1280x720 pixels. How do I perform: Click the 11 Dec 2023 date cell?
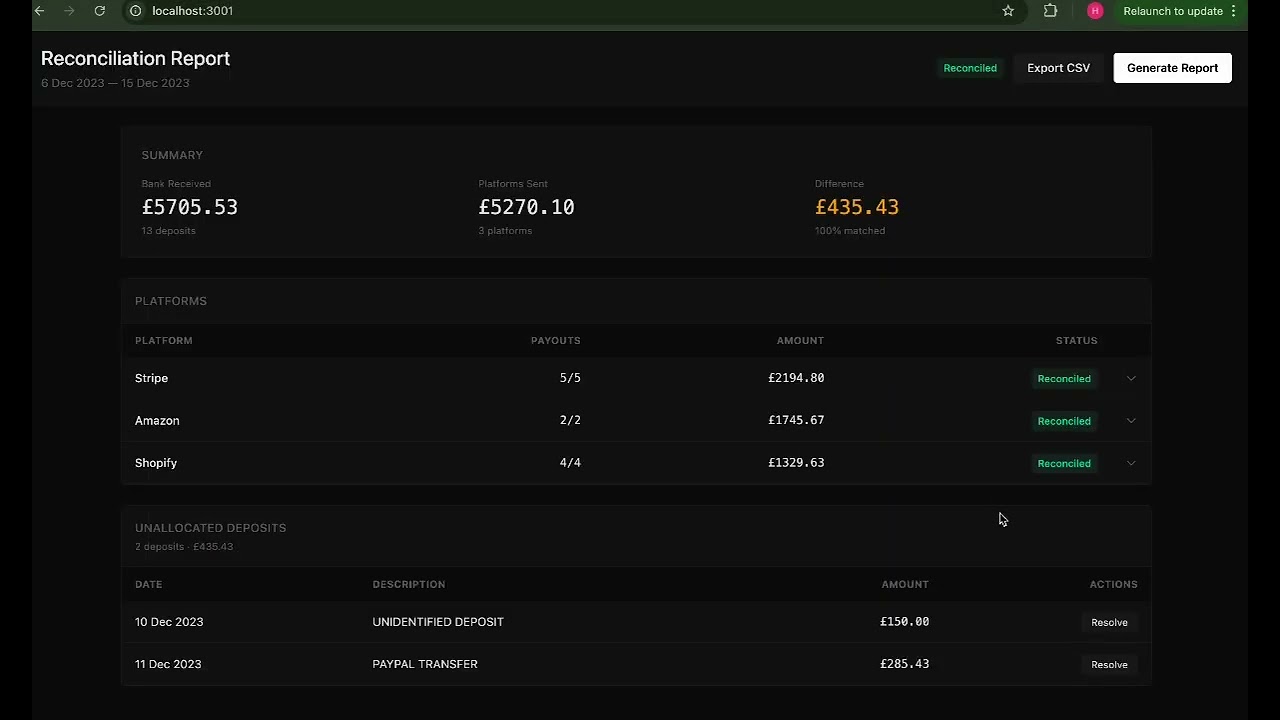pos(168,664)
